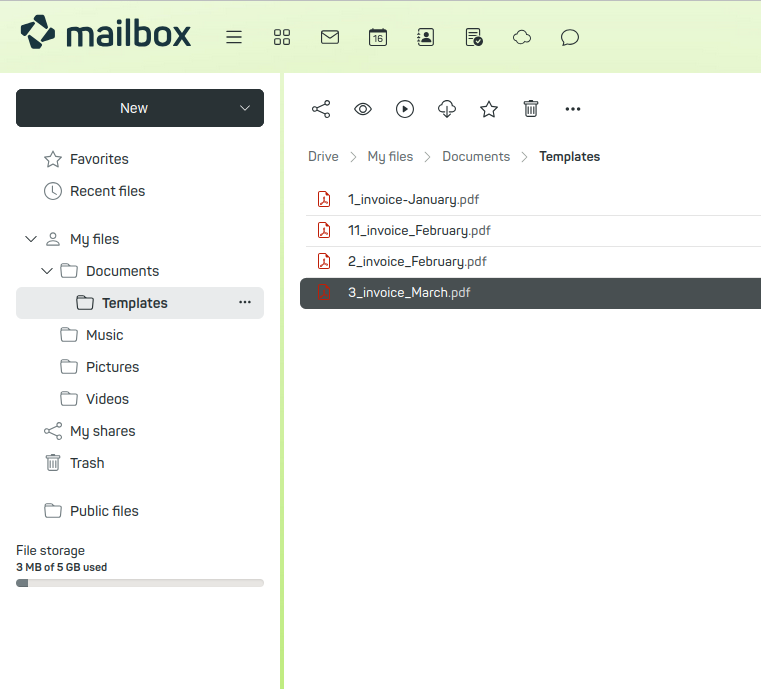This screenshot has width=761, height=689.
Task: Open the Calendar app icon
Action: tap(378, 37)
